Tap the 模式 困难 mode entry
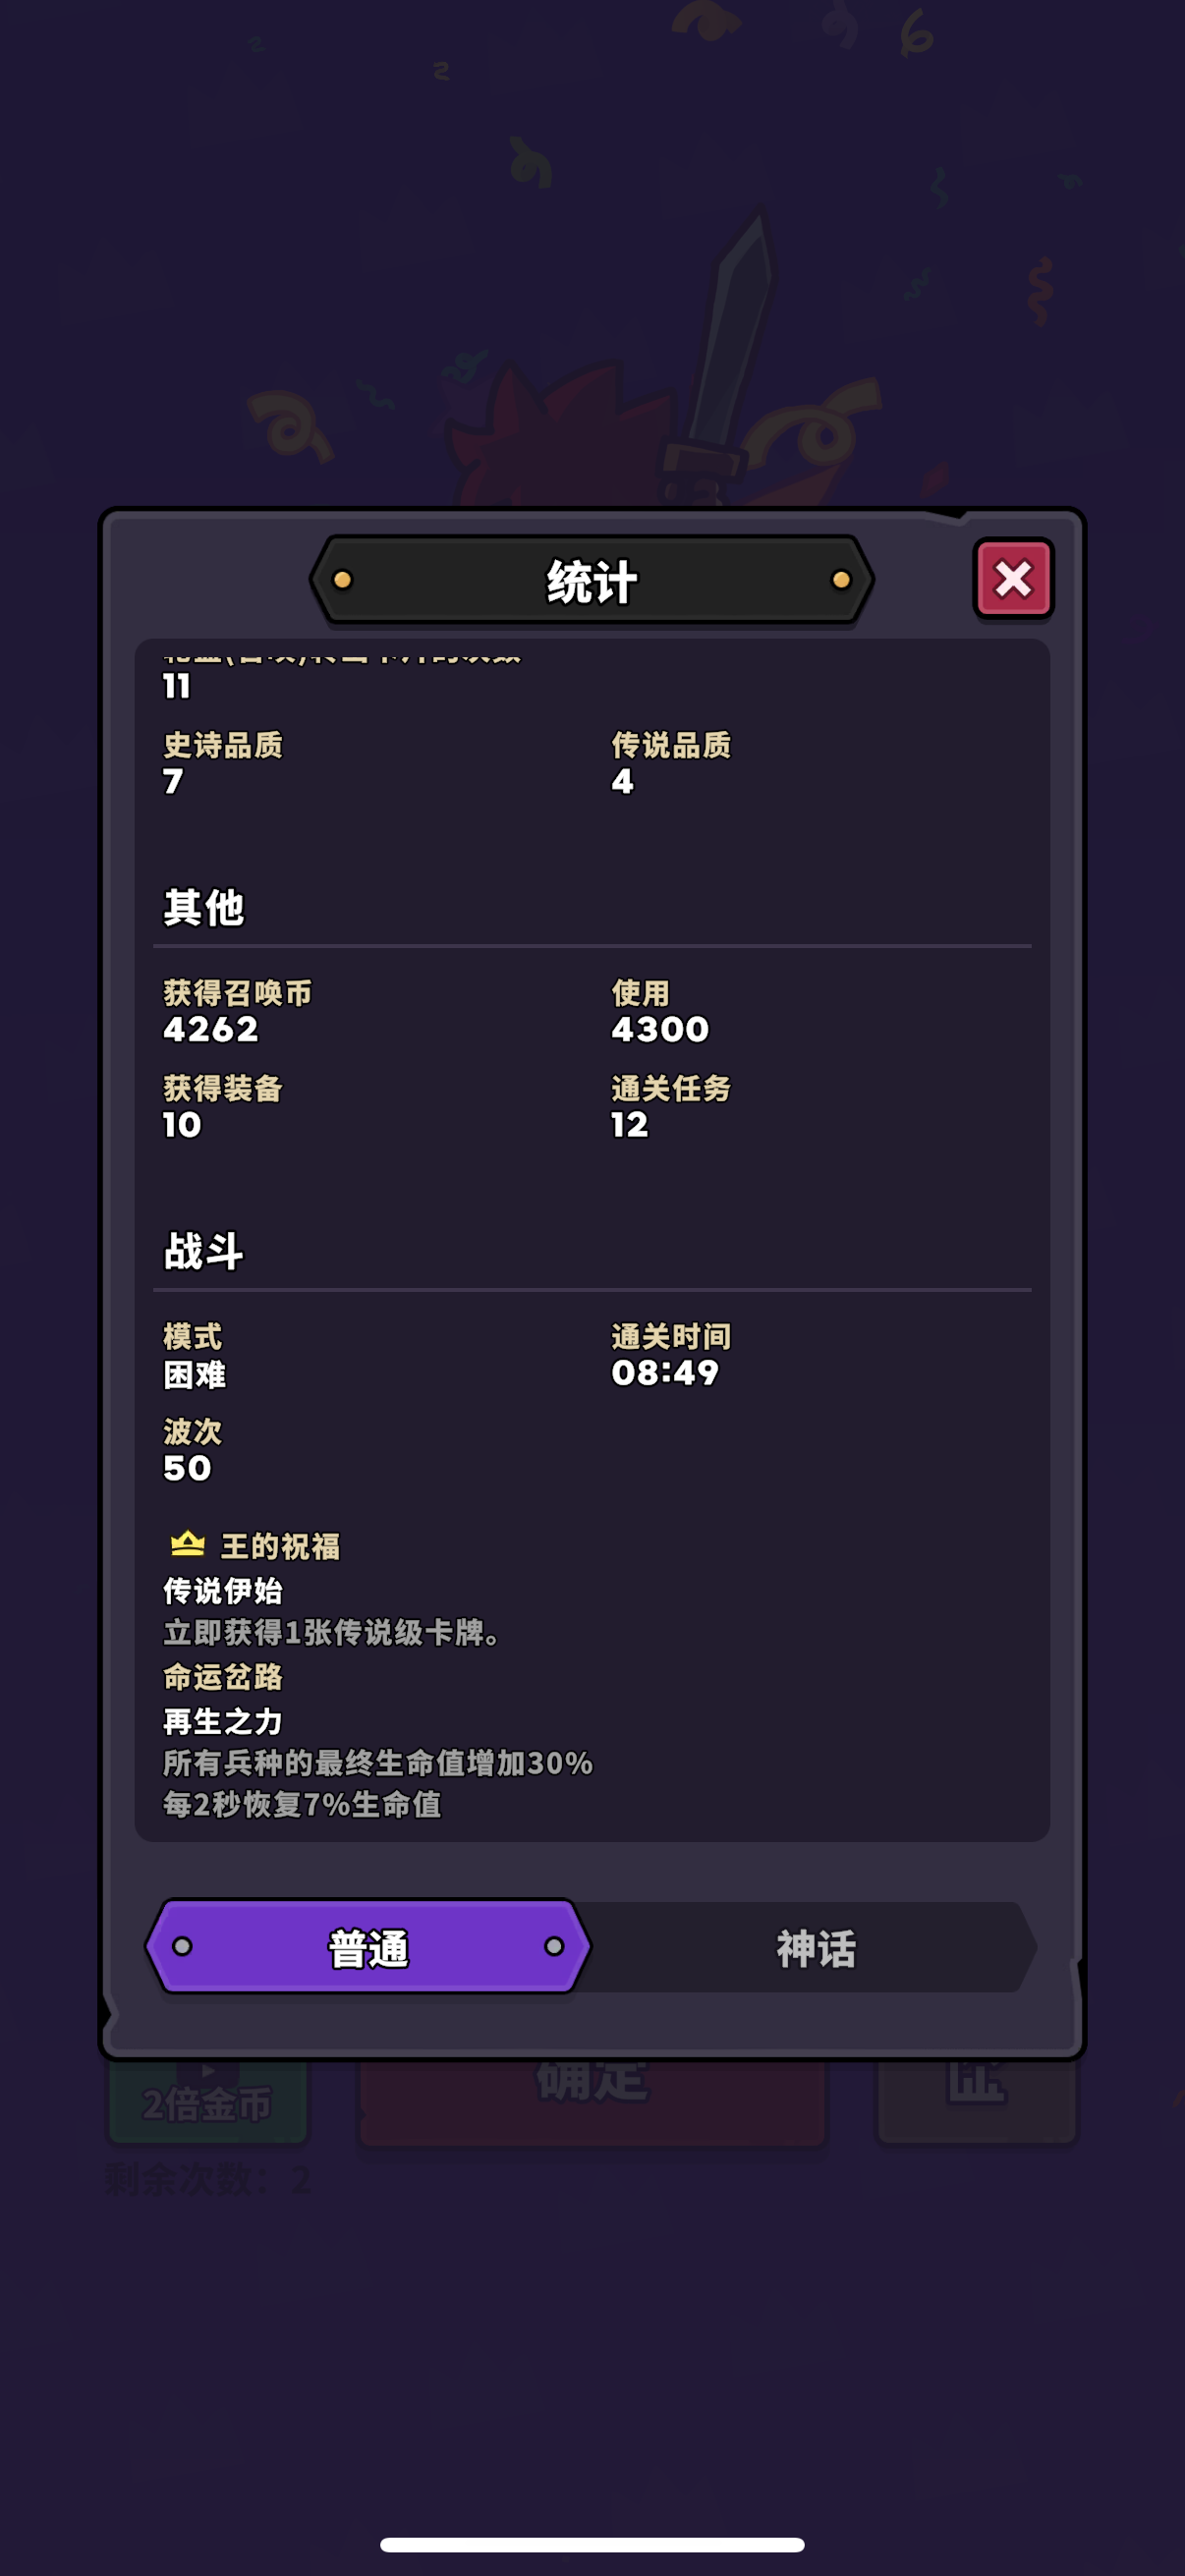The width and height of the screenshot is (1185, 2576). pyautogui.click(x=194, y=1355)
